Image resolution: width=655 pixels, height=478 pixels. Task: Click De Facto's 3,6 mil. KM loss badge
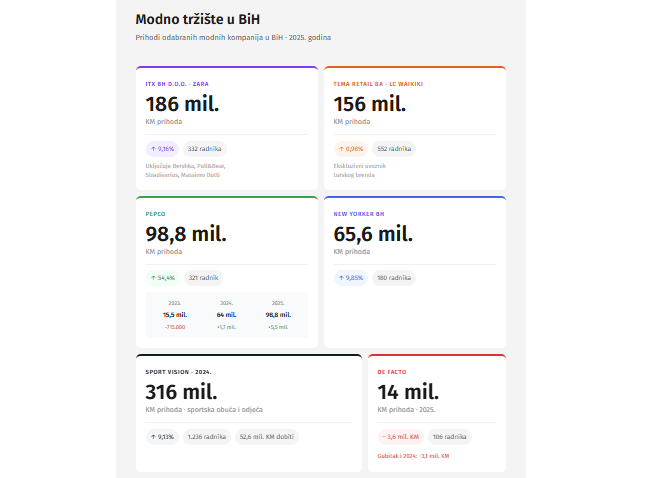(399, 436)
